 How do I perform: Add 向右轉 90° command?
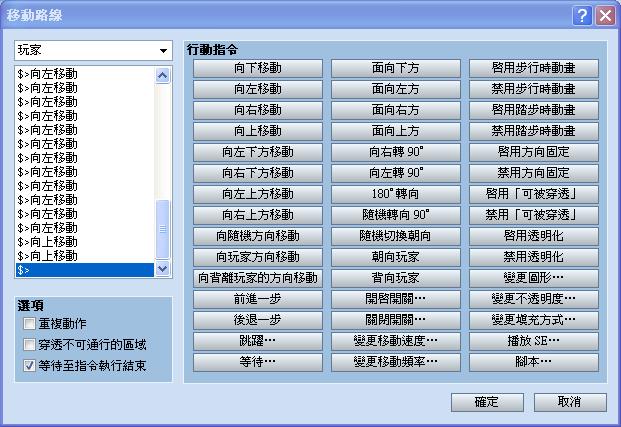tap(396, 152)
